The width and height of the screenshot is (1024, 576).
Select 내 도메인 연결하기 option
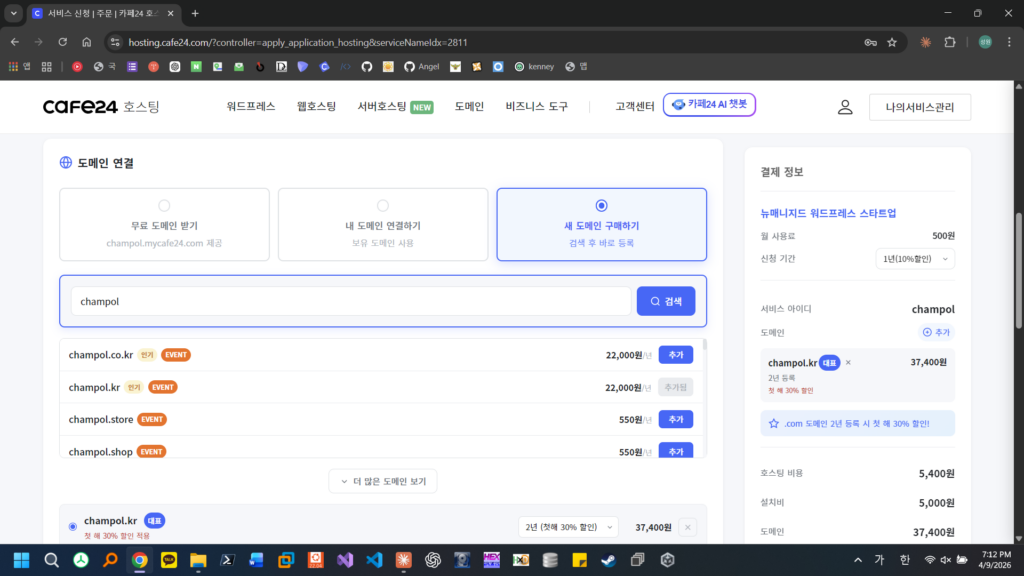[x=383, y=225]
